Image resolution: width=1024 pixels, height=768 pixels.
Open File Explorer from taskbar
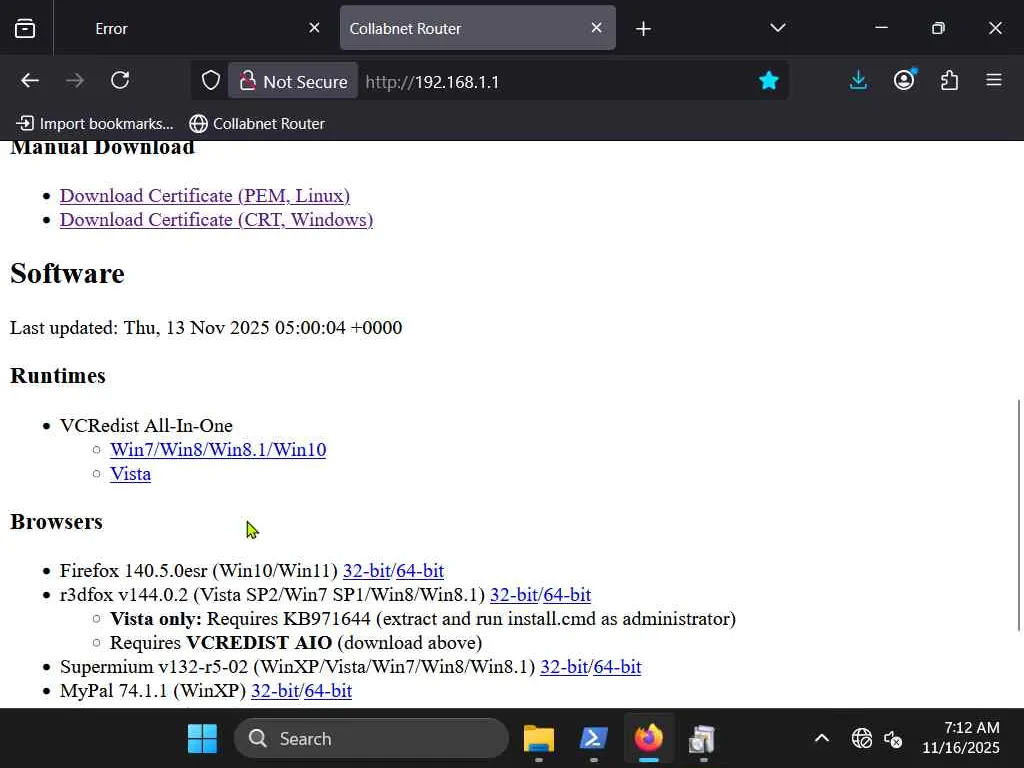539,739
